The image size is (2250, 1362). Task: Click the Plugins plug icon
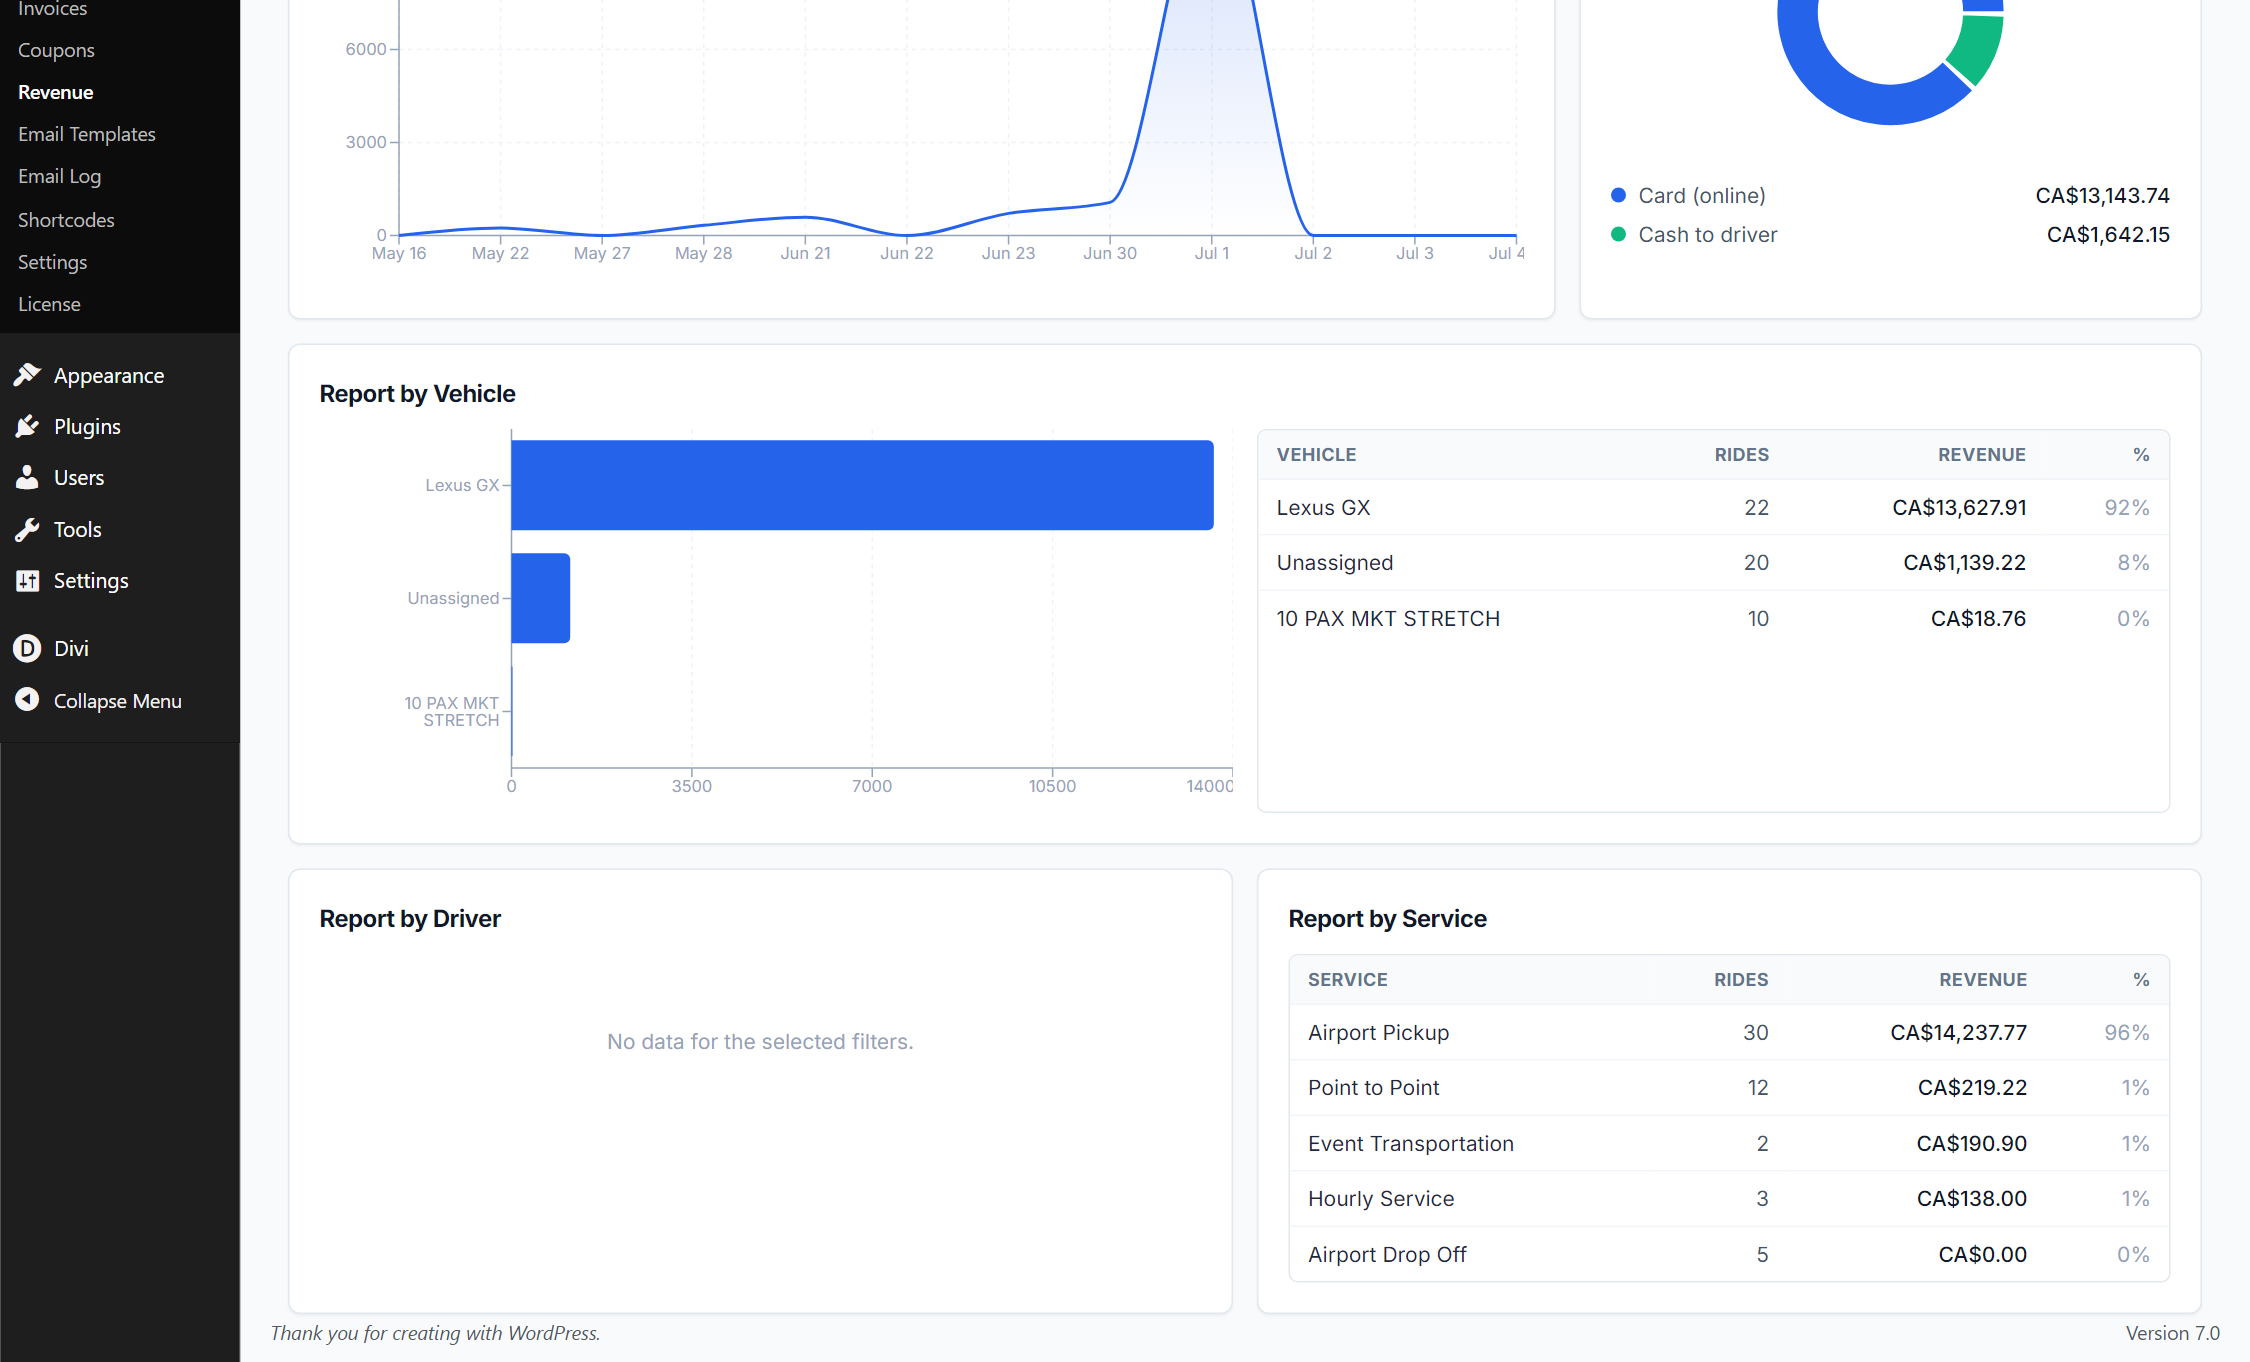tap(27, 426)
